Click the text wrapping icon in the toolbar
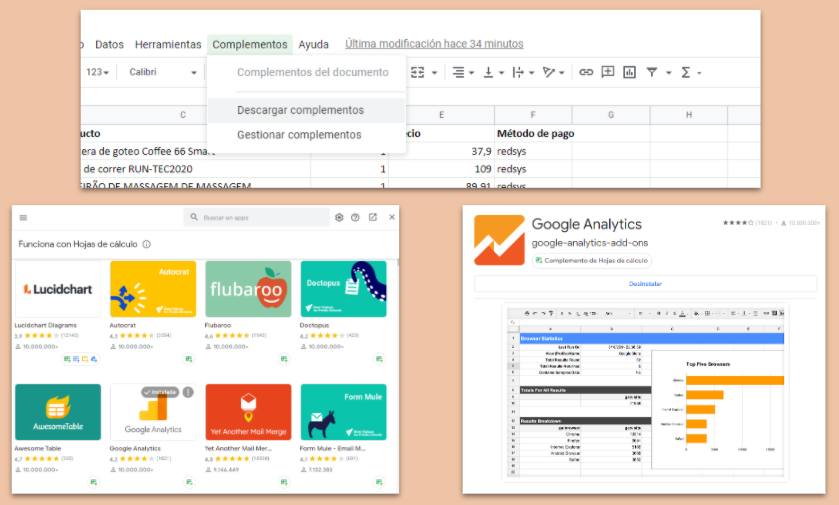 coord(518,72)
